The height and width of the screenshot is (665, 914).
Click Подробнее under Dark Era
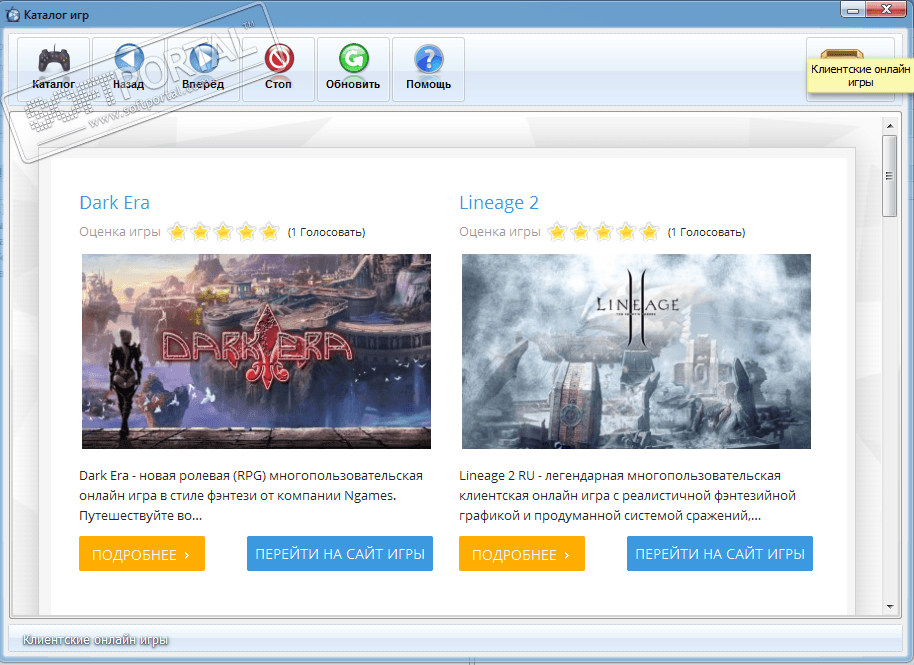(x=142, y=554)
